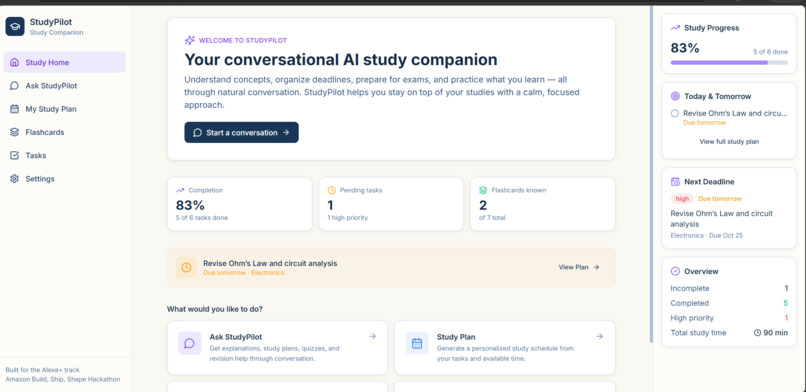Click the Pending tasks stat card
Viewport: 806px width, 392px height.
pyautogui.click(x=391, y=204)
